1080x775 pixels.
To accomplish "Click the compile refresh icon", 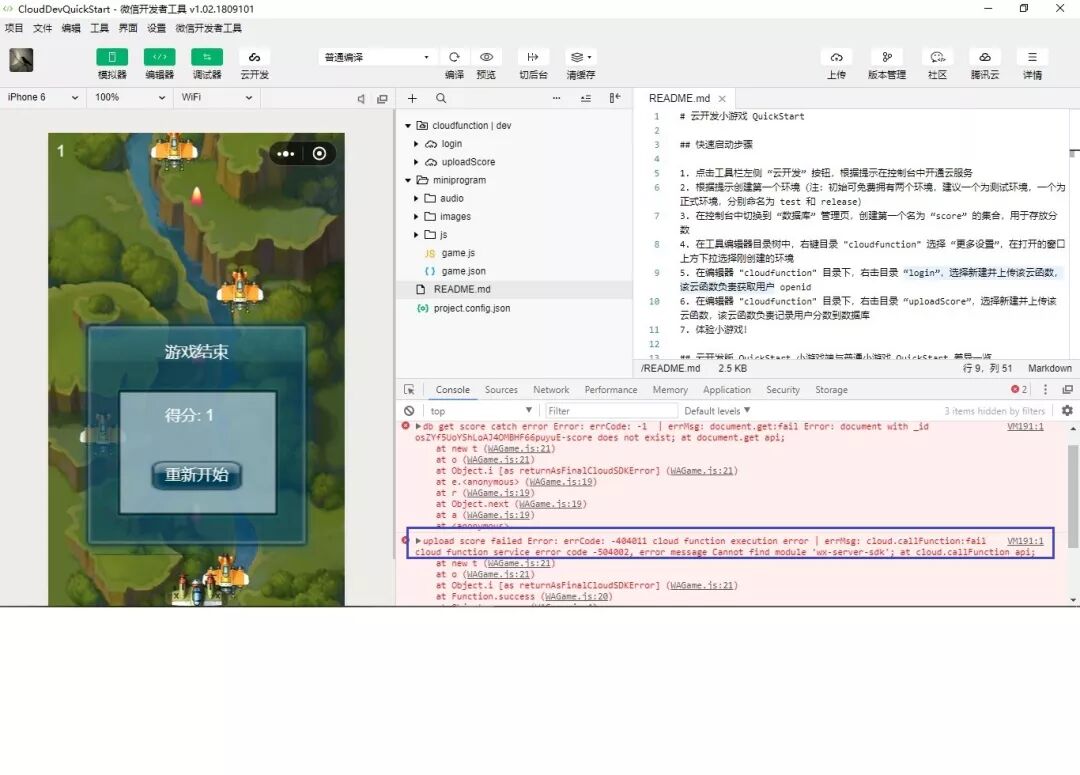I will [x=454, y=57].
